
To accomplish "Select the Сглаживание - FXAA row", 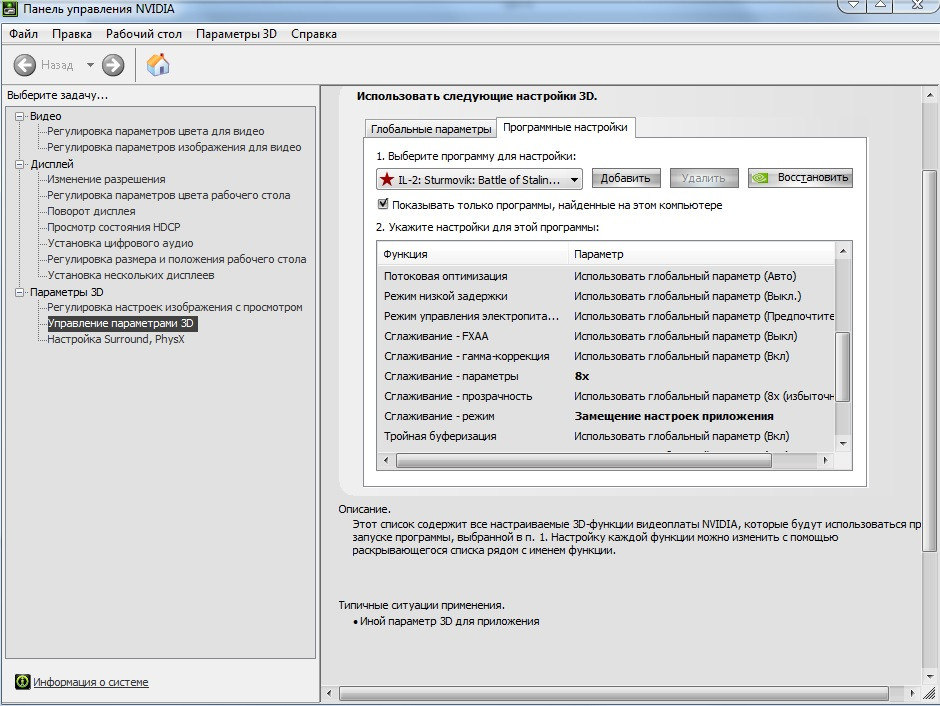I will [605, 336].
